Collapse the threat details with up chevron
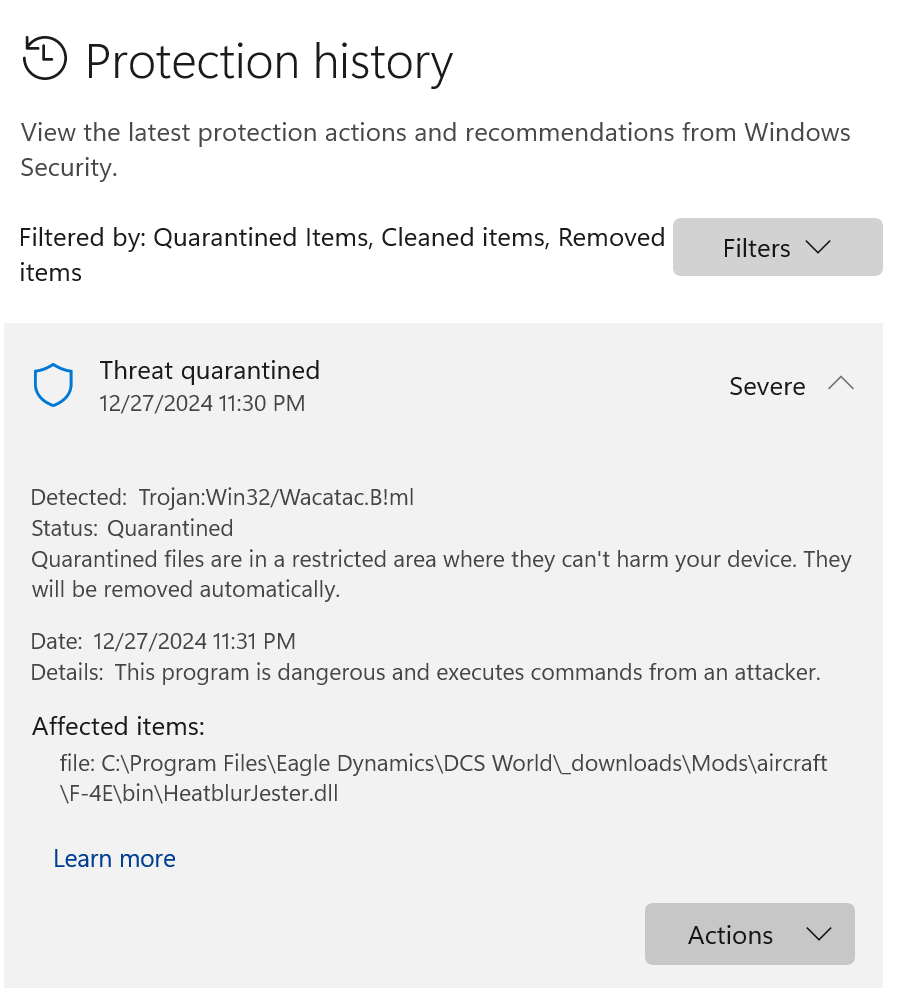This screenshot has height=988, width=901. point(841,383)
